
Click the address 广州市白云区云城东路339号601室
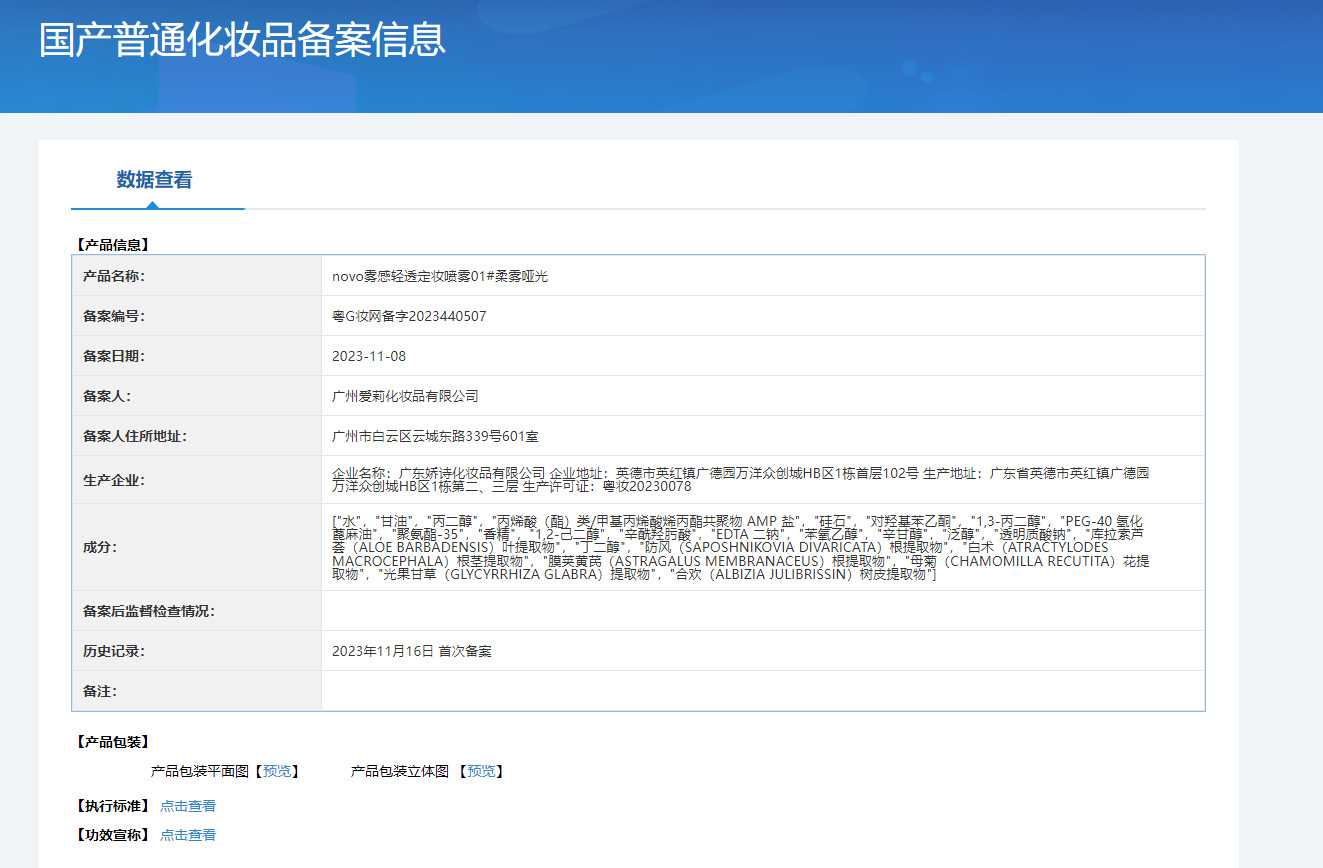[x=436, y=436]
